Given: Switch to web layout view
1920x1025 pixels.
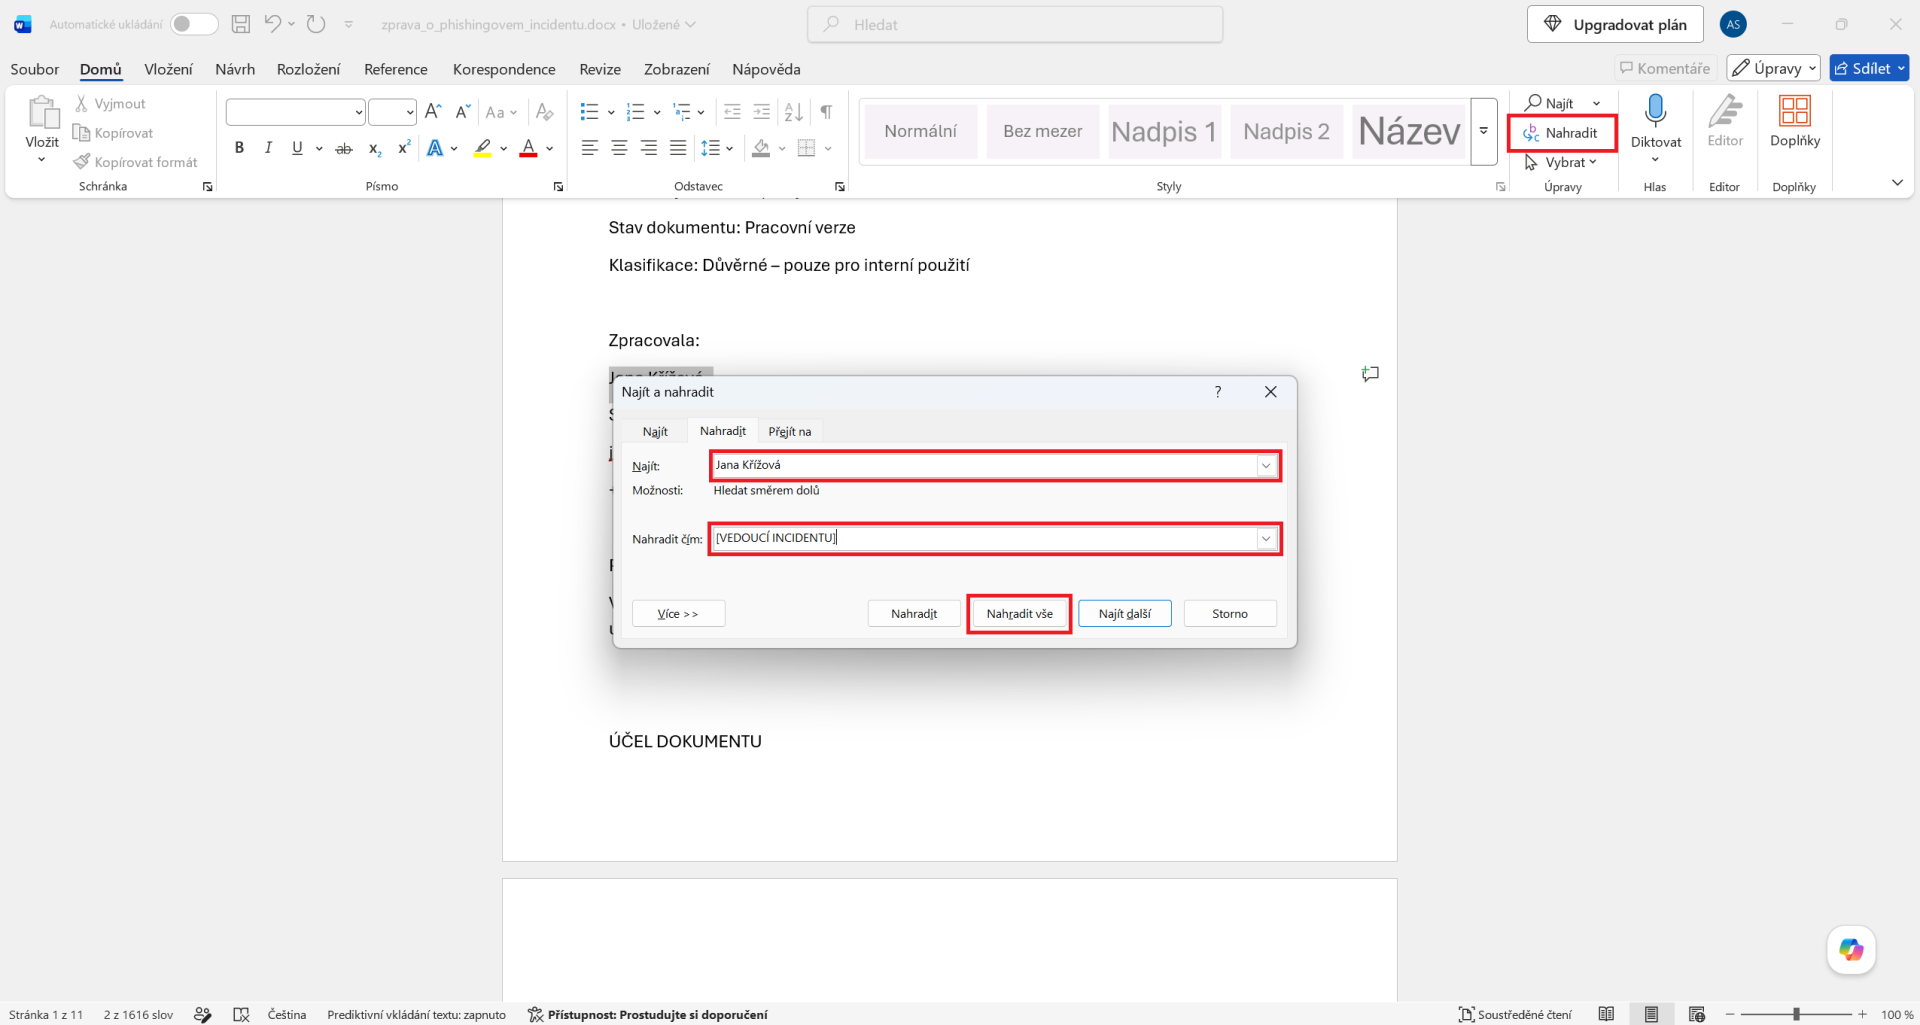Looking at the screenshot, I should (1697, 1014).
